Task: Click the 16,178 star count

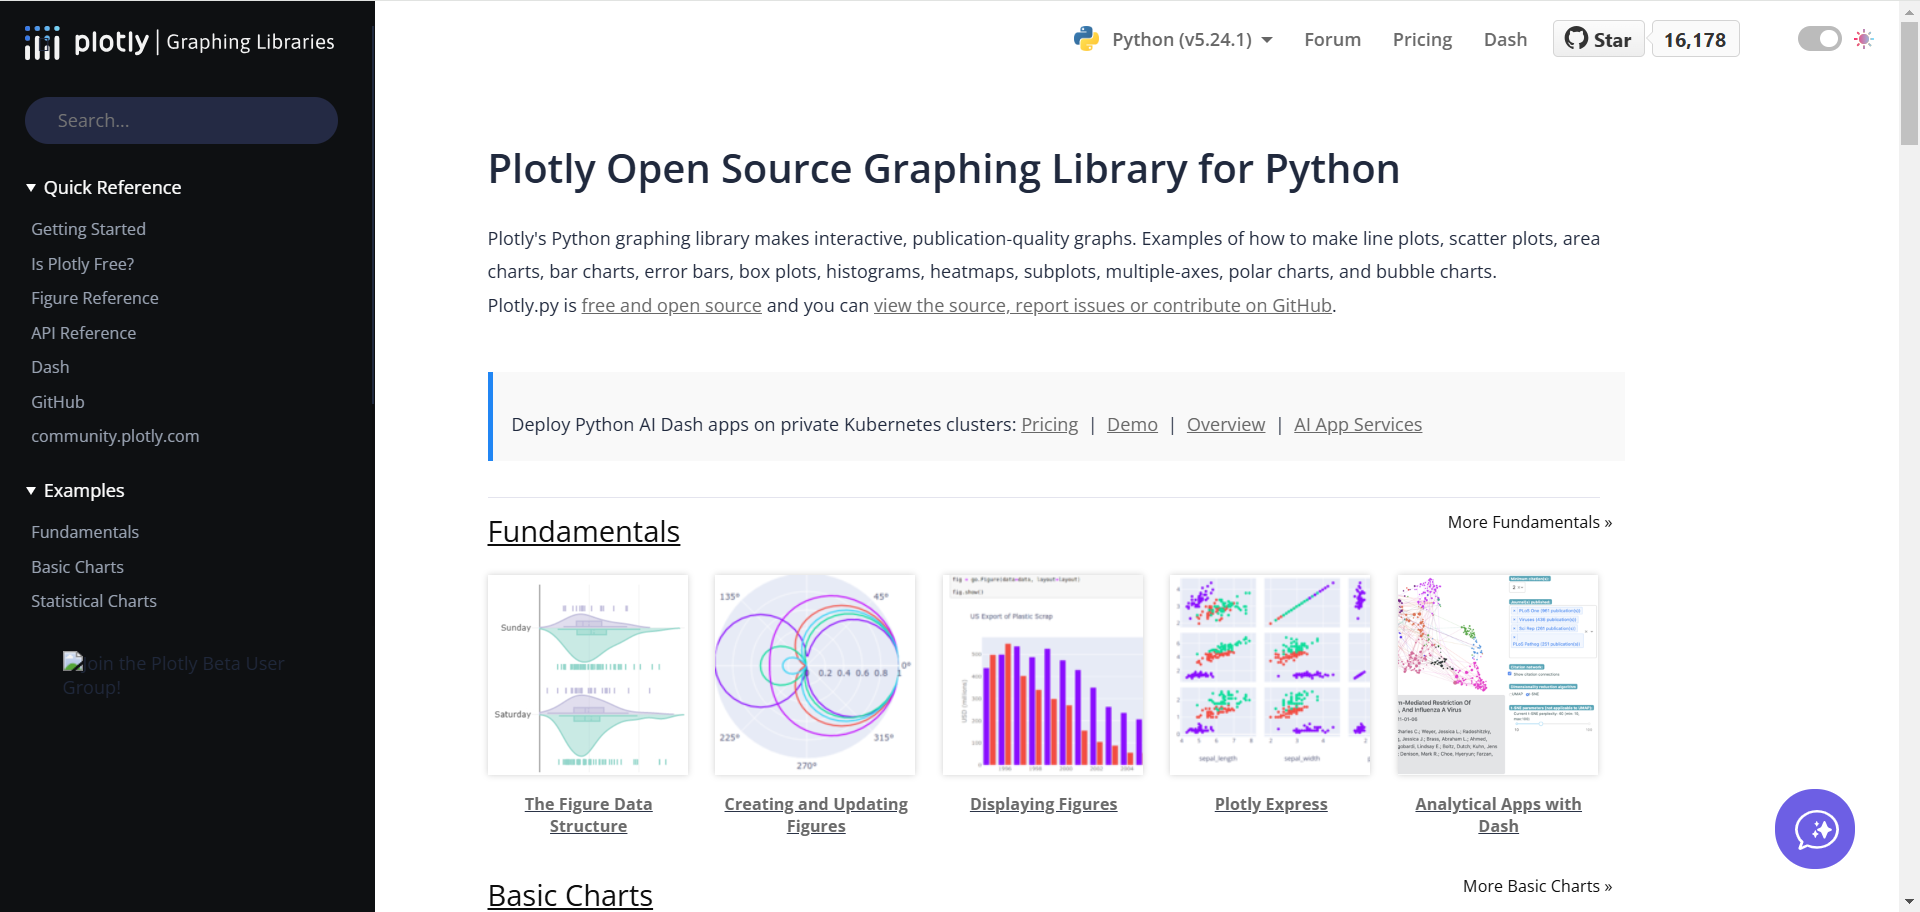Action: [1695, 39]
